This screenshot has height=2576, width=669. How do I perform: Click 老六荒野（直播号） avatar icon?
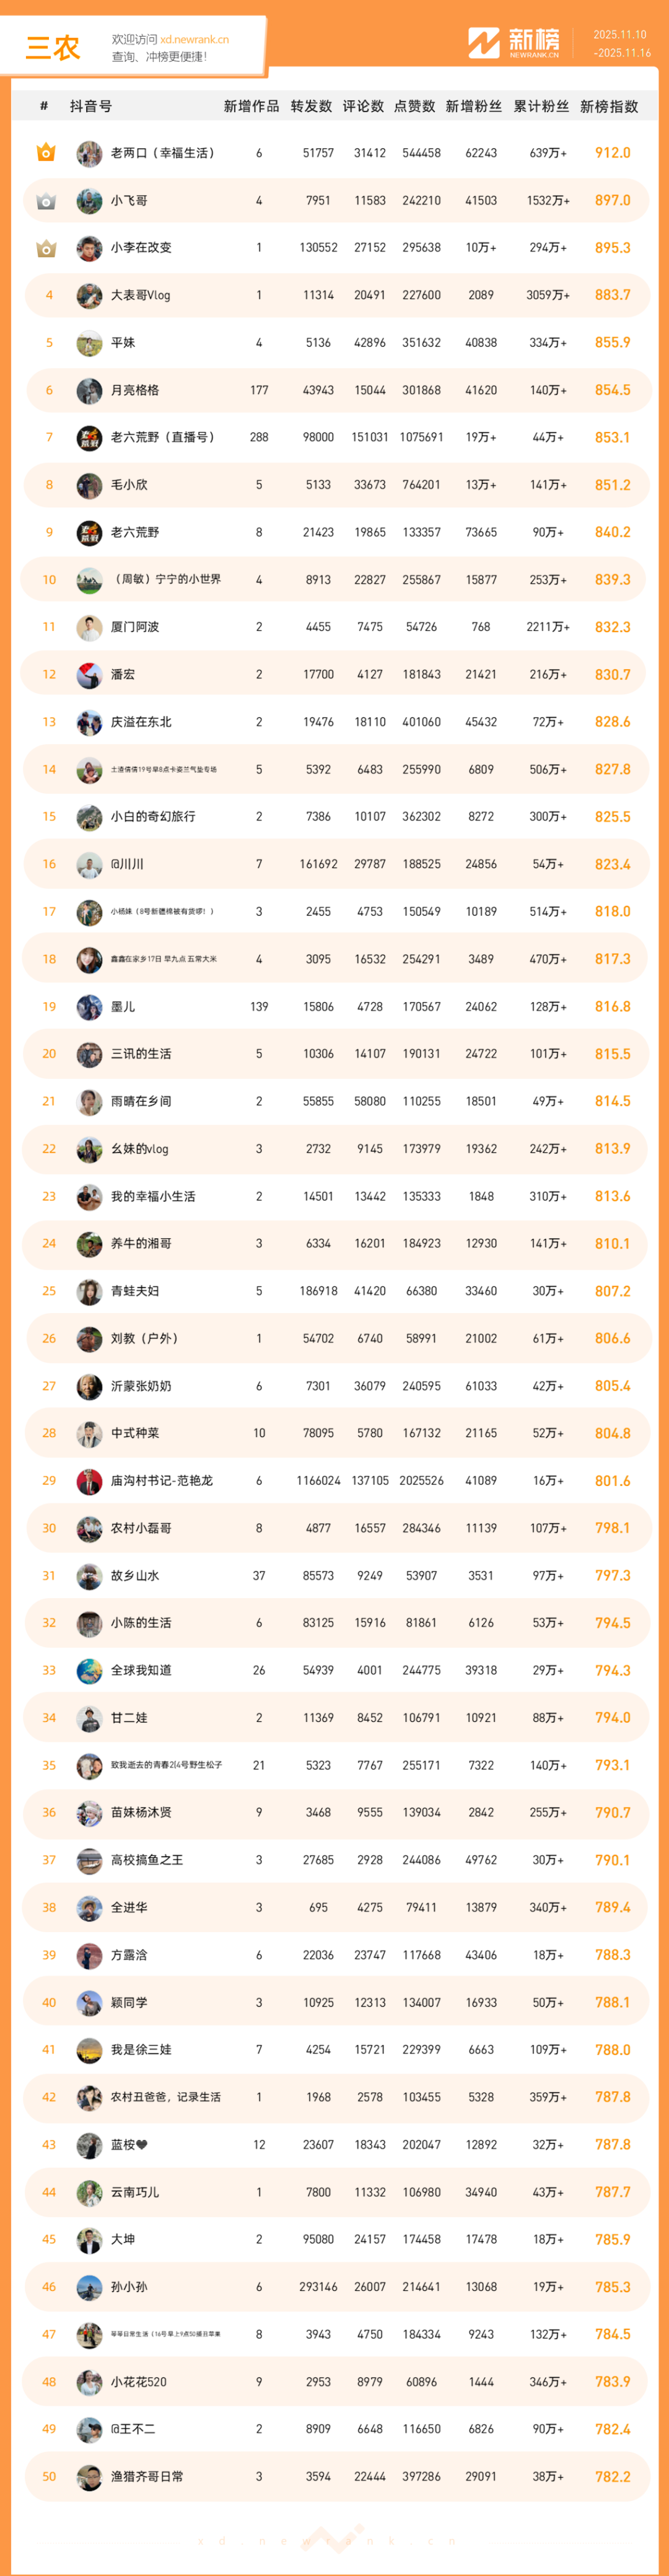tap(89, 438)
